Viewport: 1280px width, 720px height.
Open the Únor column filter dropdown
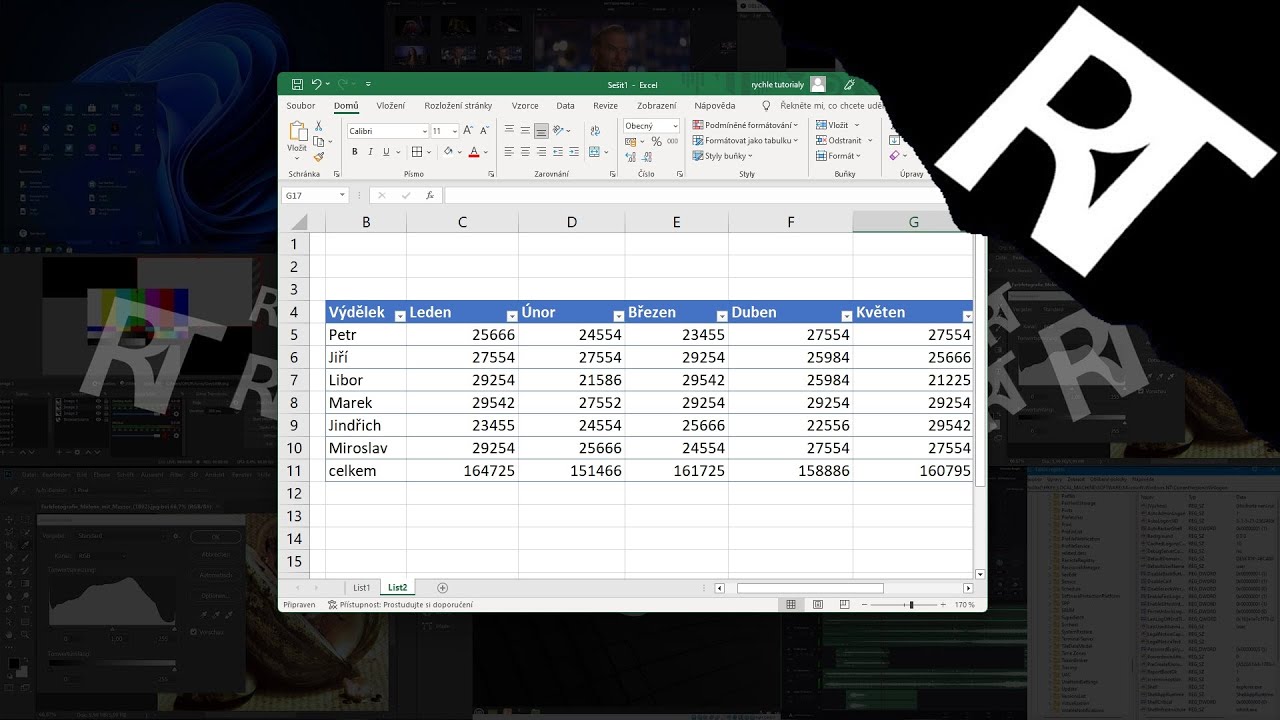coord(618,316)
